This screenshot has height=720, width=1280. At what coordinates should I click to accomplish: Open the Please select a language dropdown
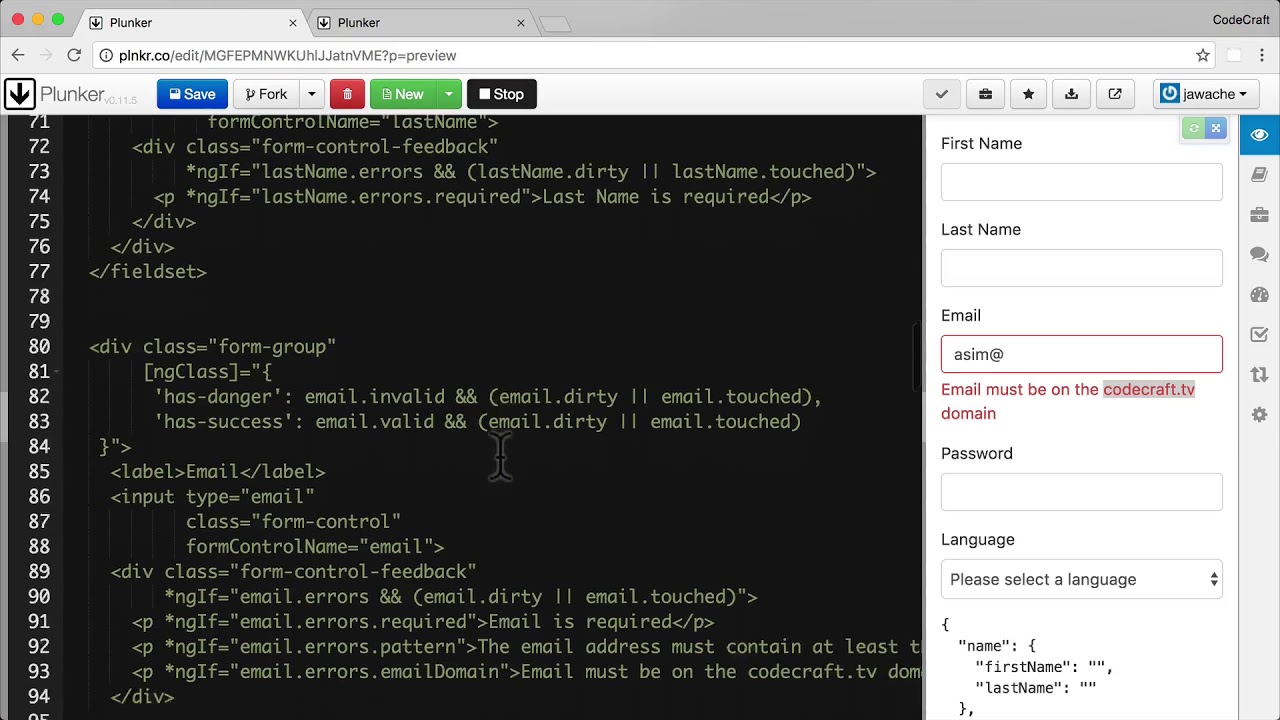click(1081, 579)
